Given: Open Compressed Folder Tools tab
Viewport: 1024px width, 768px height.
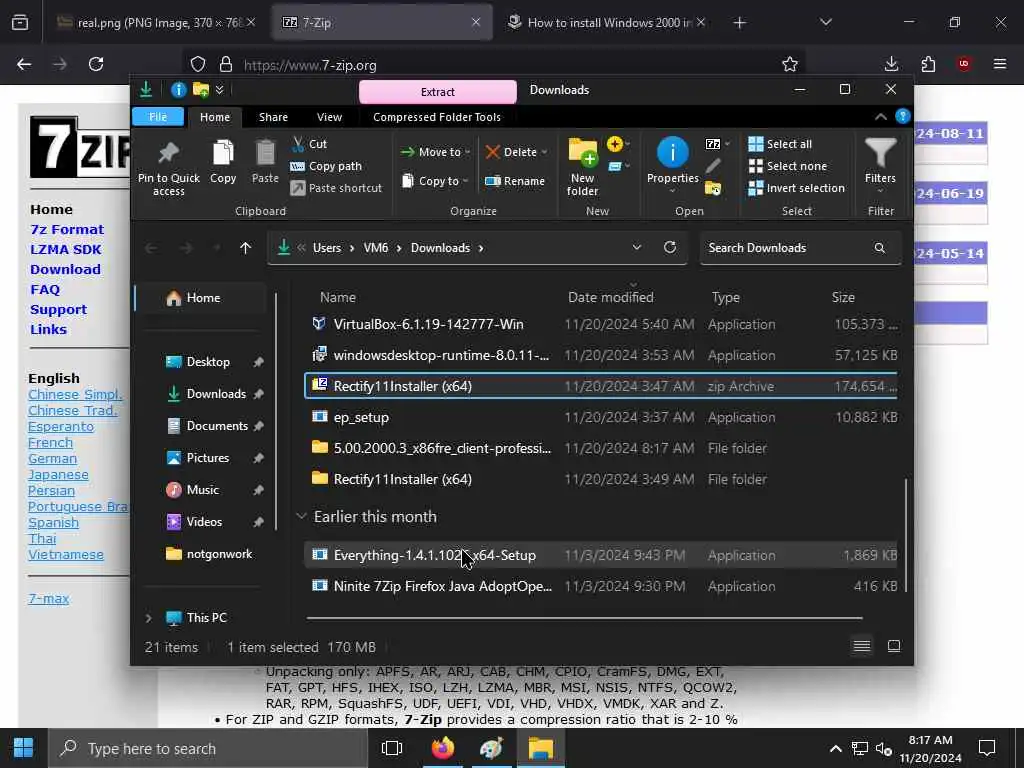Looking at the screenshot, I should click(x=437, y=117).
